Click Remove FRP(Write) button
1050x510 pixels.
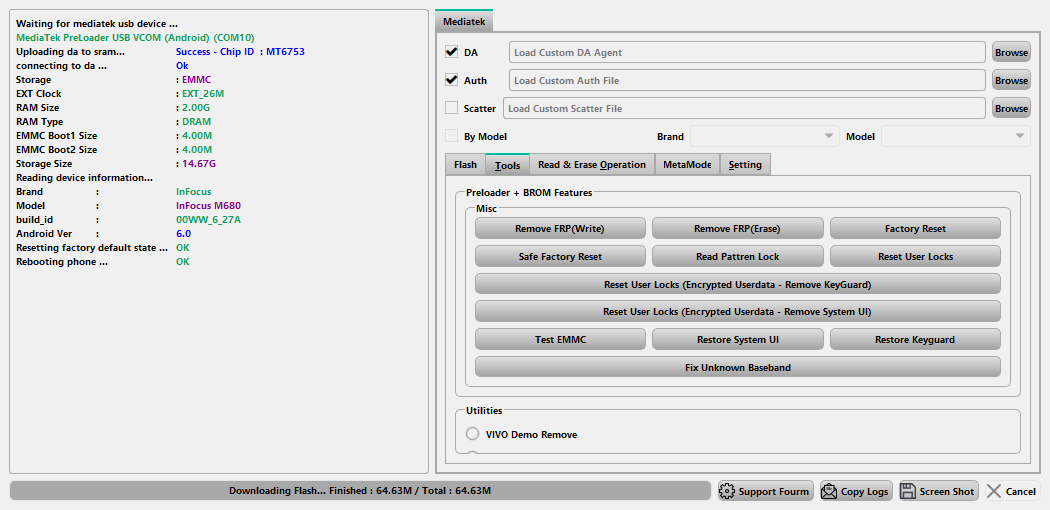(x=560, y=229)
